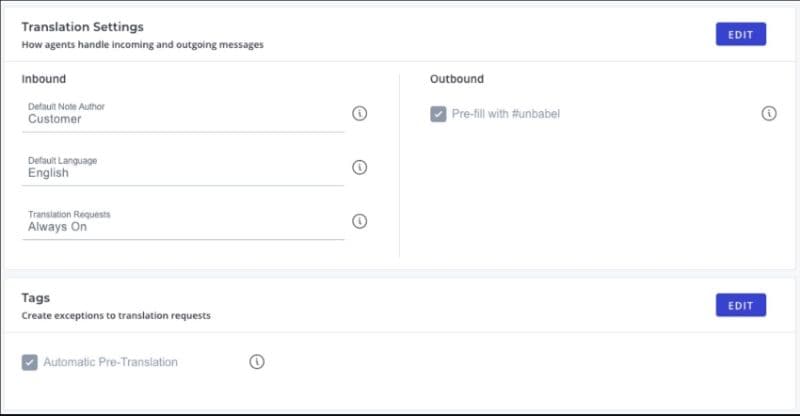Viewport: 800px width, 416px height.
Task: Select the Tags section heading
Action: pyautogui.click(x=36, y=298)
